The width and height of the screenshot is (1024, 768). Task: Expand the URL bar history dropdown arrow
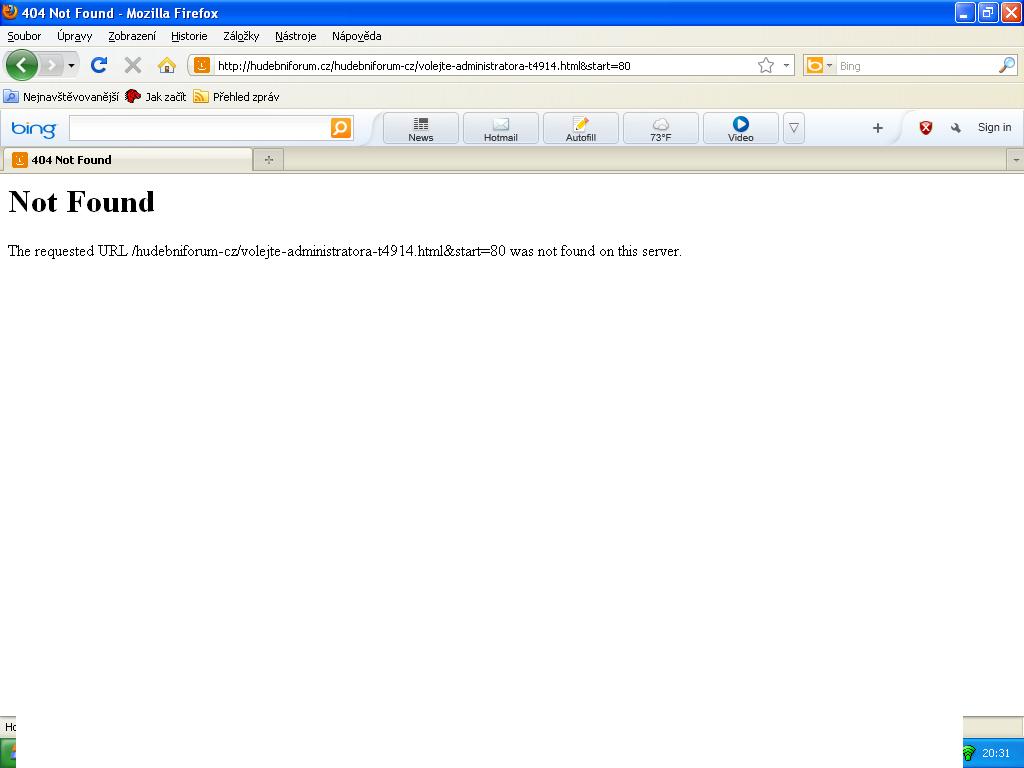tap(786, 66)
